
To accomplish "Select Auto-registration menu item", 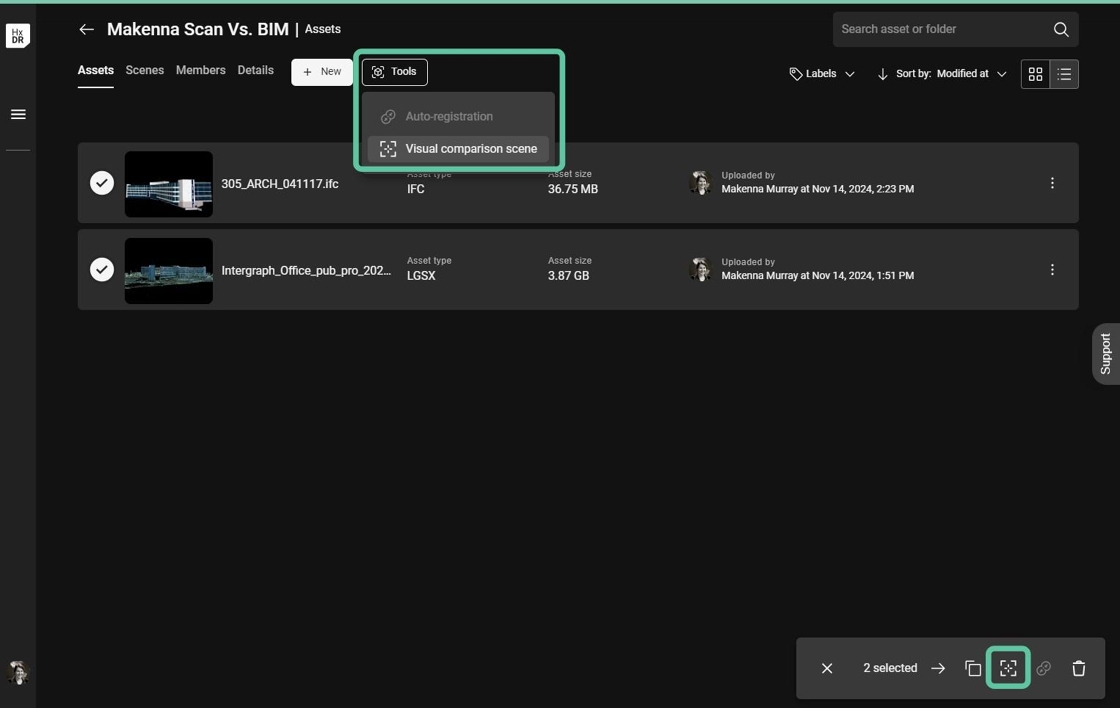I will (458, 116).
